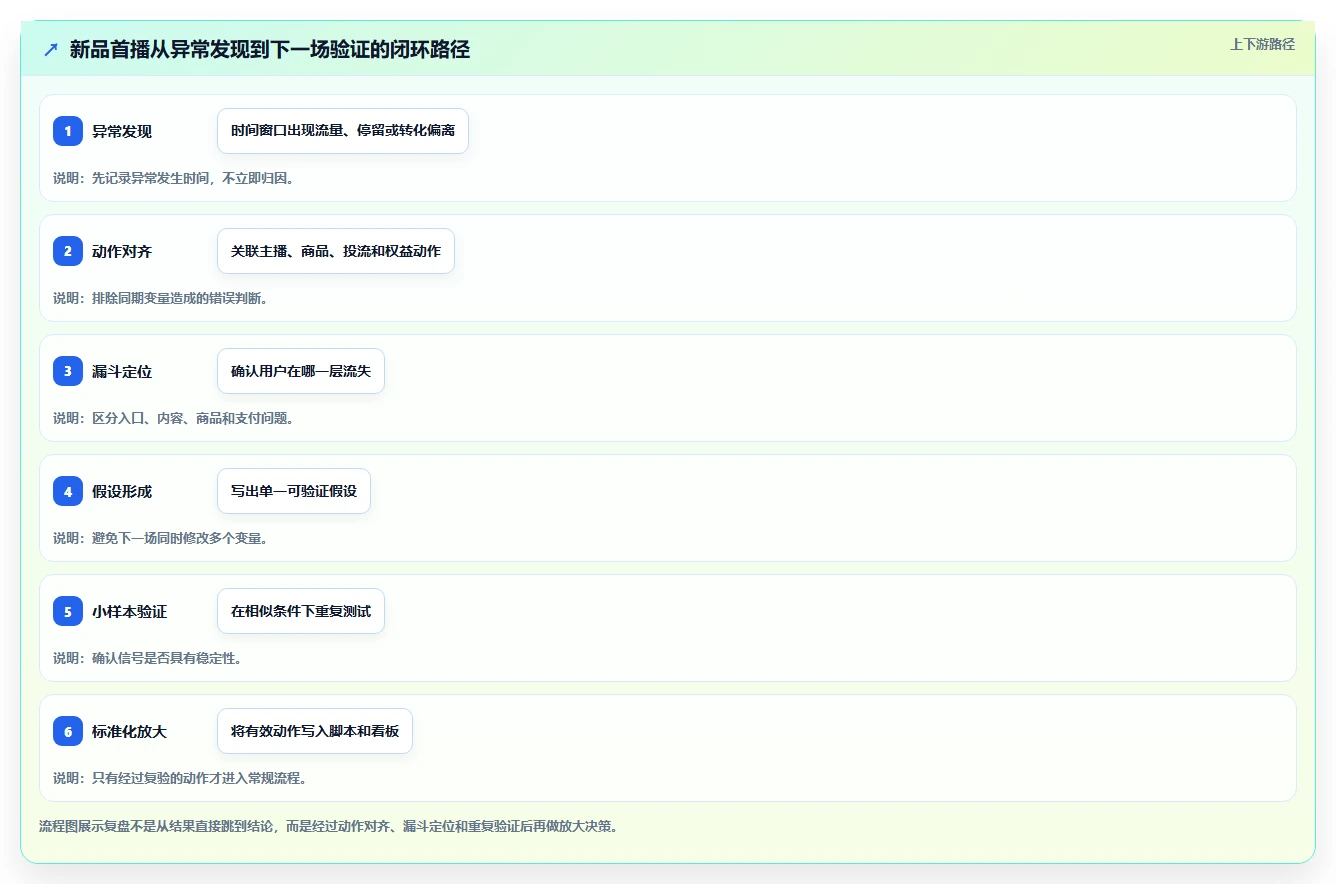This screenshot has width=1336, height=884.
Task: Click the step number 1 badge
Action: click(68, 131)
